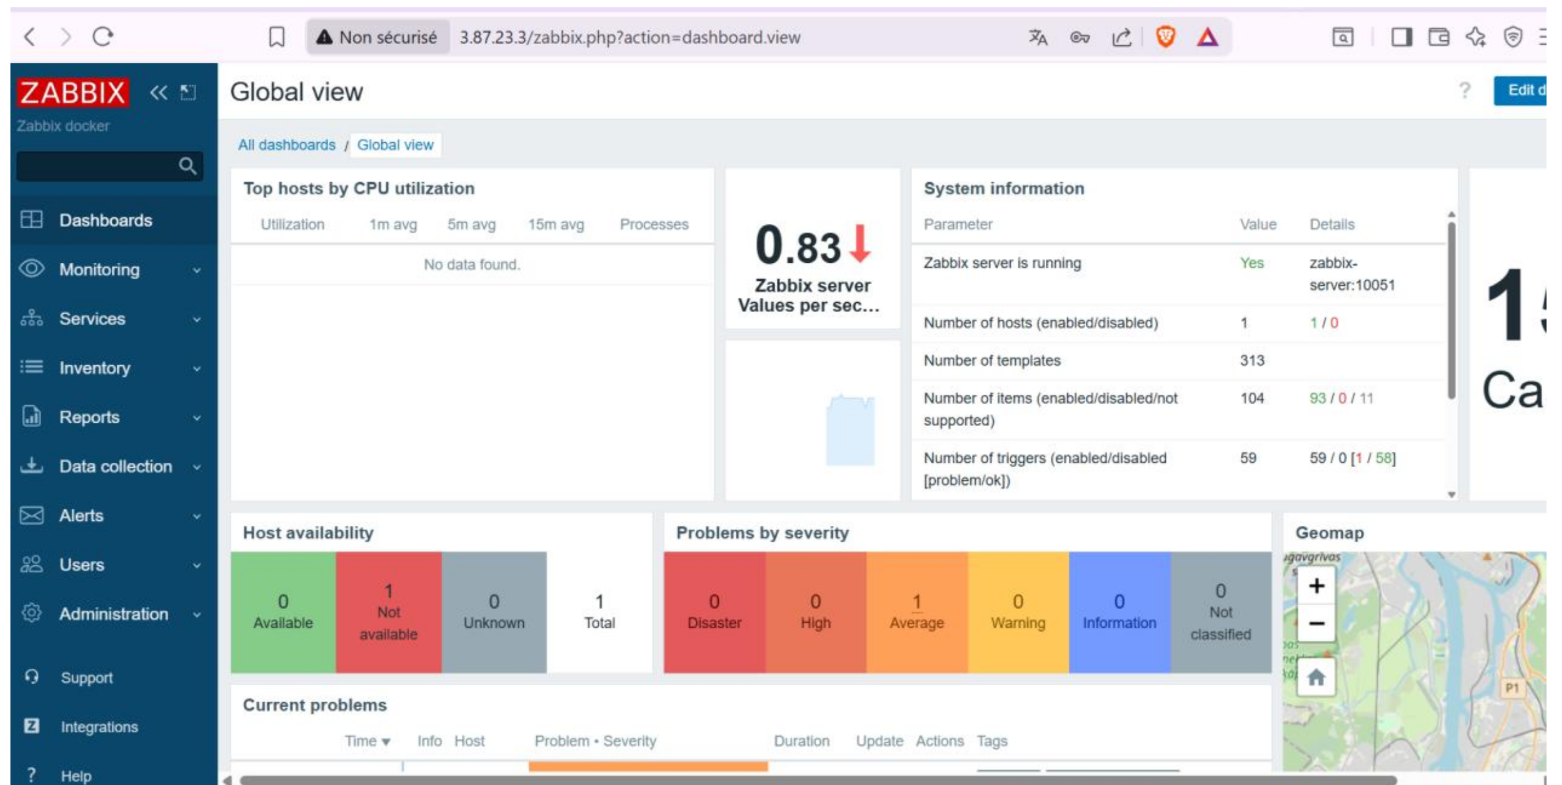Click the System information vertical scrollbar
The height and width of the screenshot is (785, 1562).
(1451, 310)
